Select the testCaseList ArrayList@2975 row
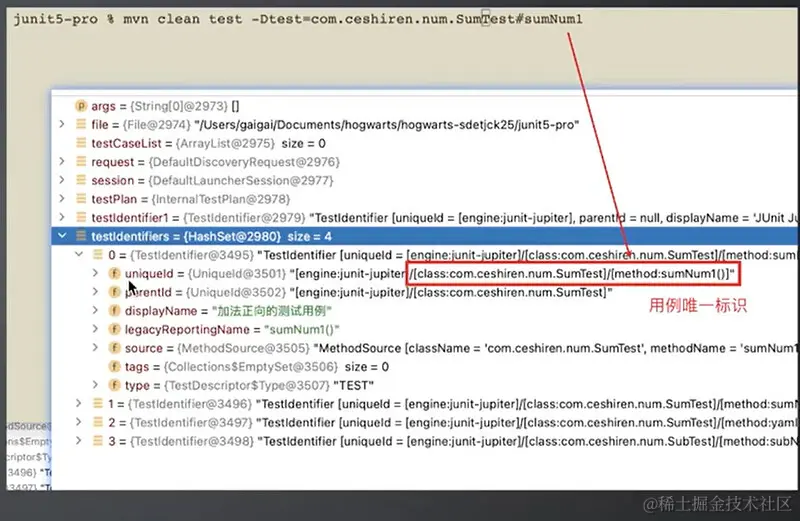The width and height of the screenshot is (800, 521). (x=424, y=143)
